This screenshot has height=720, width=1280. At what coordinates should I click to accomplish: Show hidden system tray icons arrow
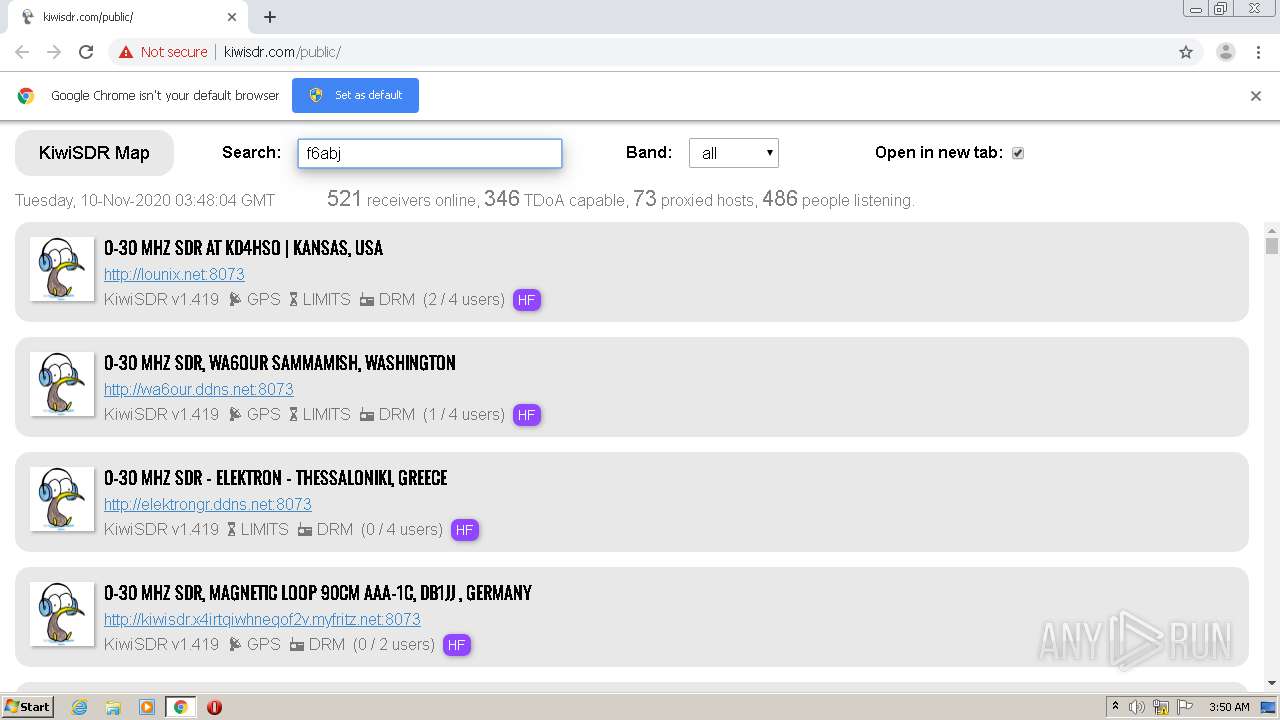coord(1115,707)
